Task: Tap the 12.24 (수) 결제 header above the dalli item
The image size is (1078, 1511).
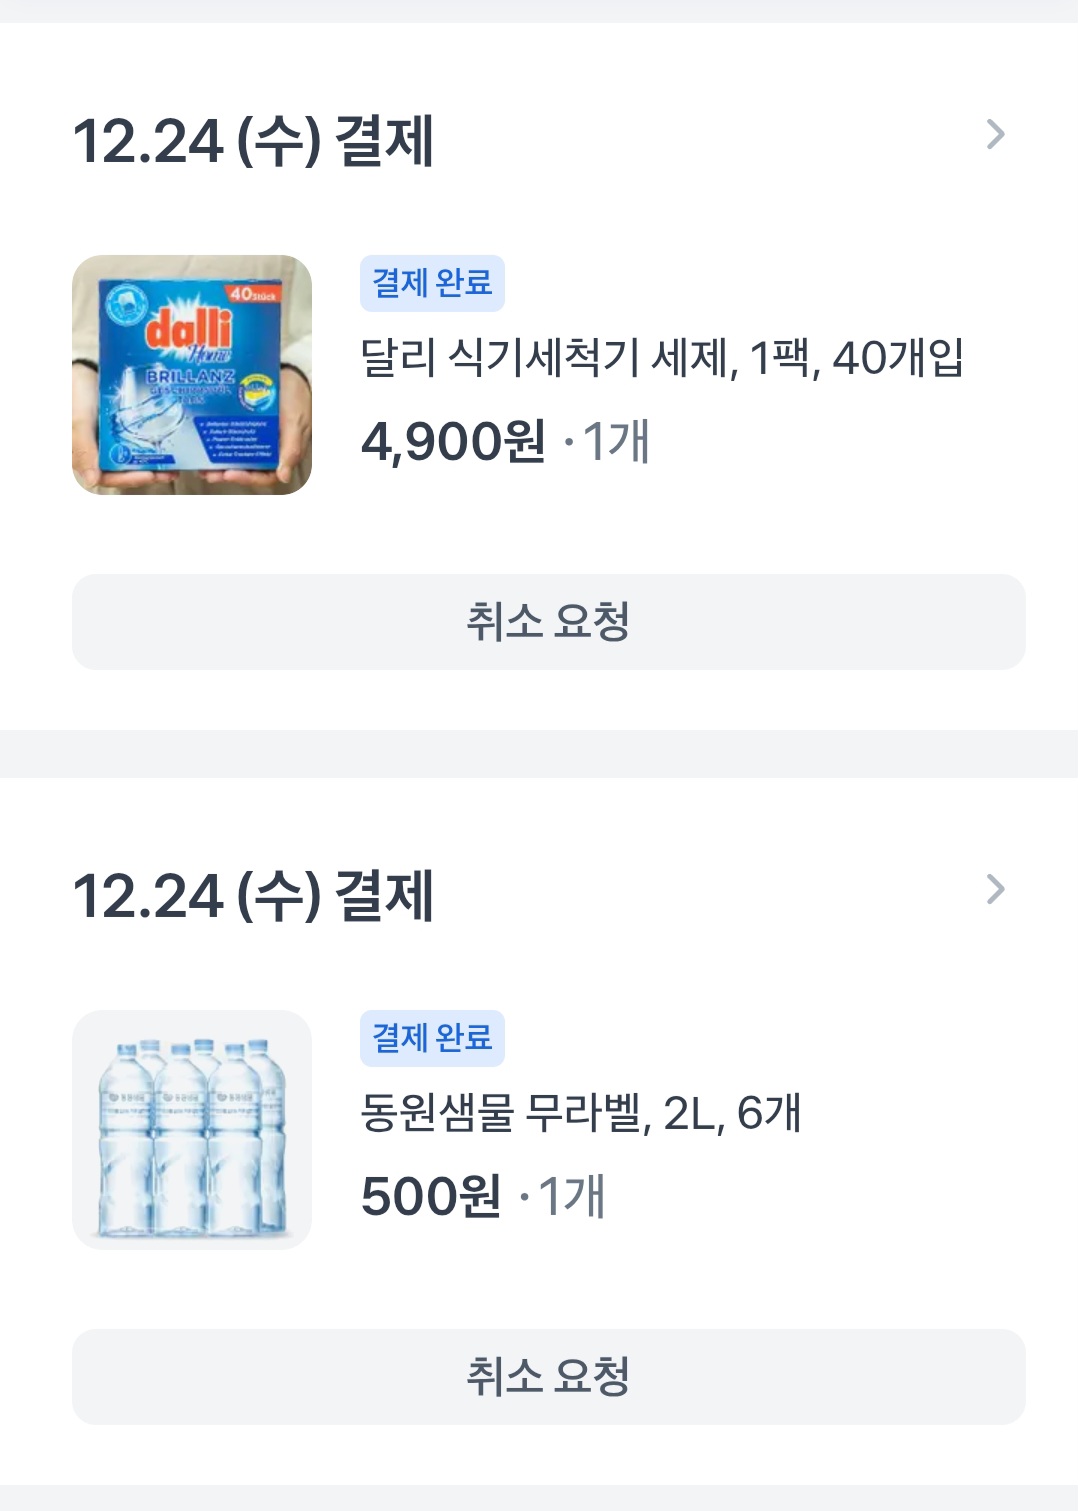Action: pos(253,140)
